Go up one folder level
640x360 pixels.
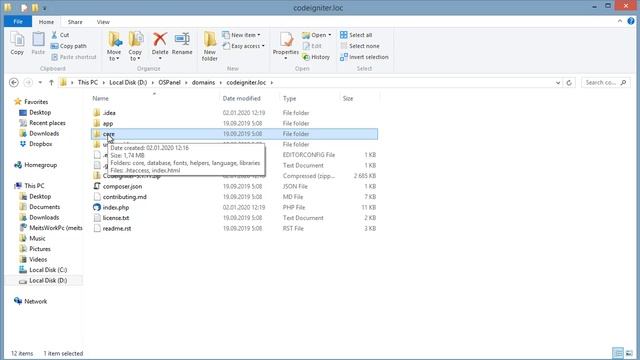pyautogui.click(x=51, y=82)
